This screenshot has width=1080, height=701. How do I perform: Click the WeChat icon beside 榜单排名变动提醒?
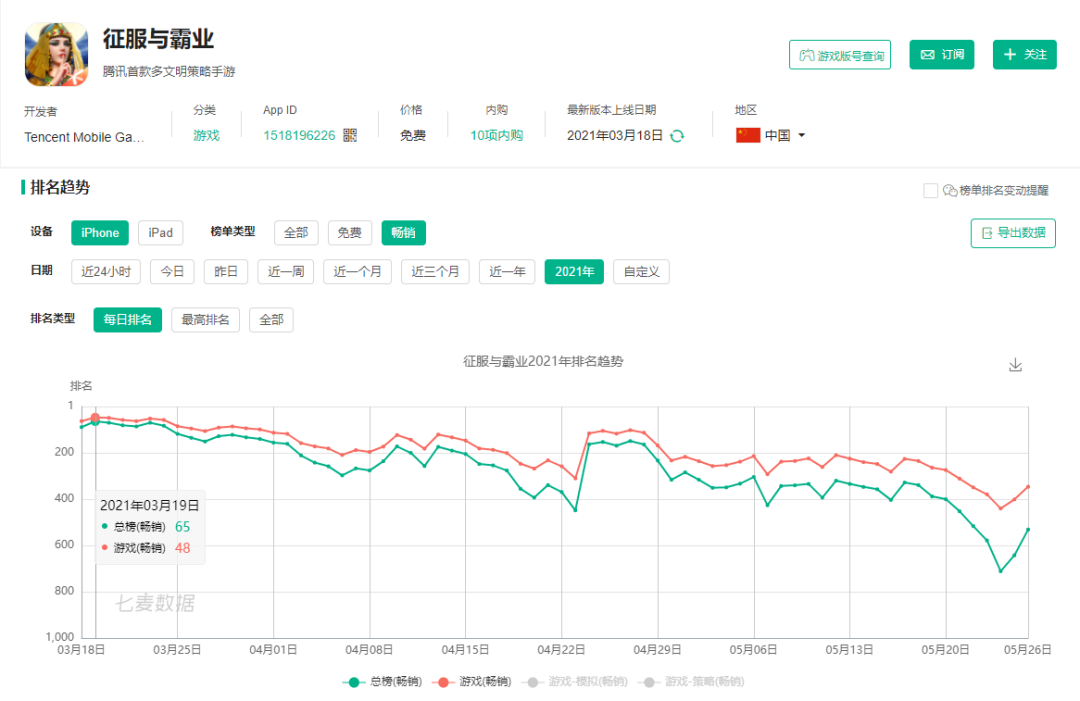tap(950, 190)
